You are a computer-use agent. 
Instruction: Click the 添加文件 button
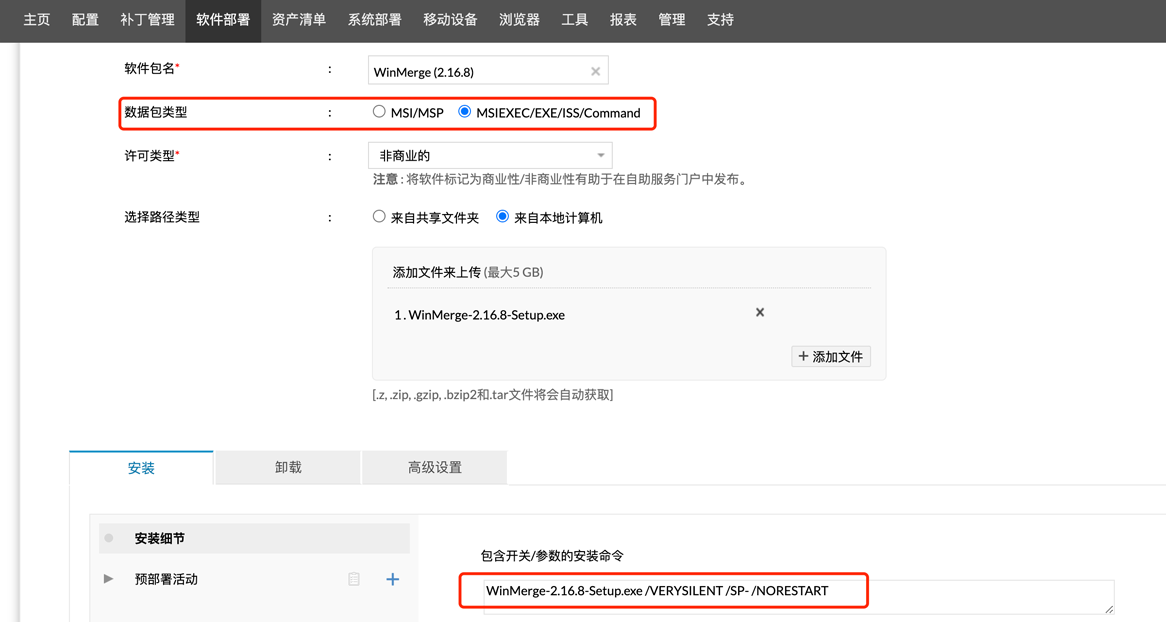click(831, 356)
